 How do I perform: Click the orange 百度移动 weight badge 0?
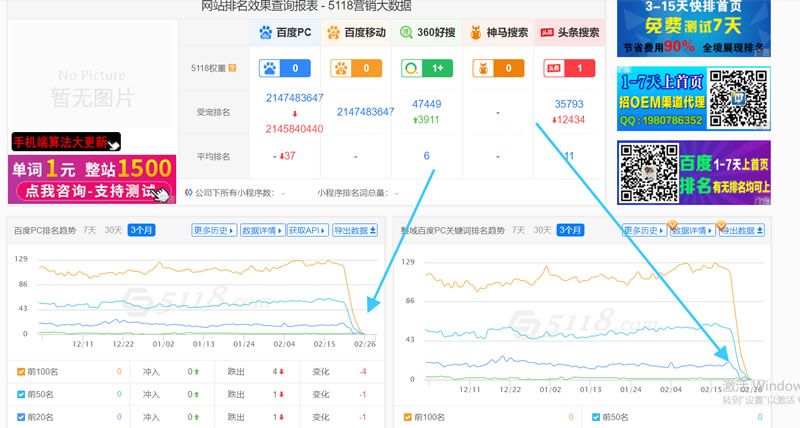pos(356,68)
